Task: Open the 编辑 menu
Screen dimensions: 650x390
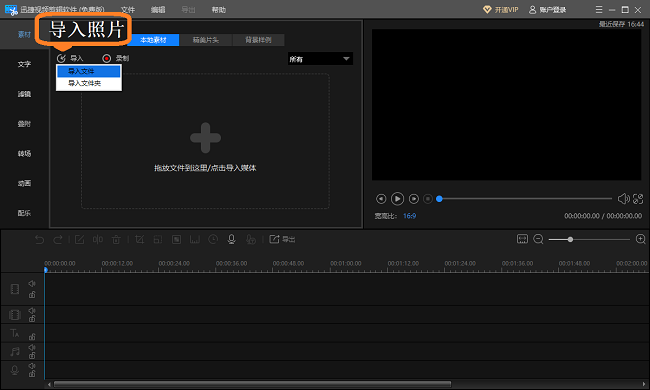Action: pos(158,10)
